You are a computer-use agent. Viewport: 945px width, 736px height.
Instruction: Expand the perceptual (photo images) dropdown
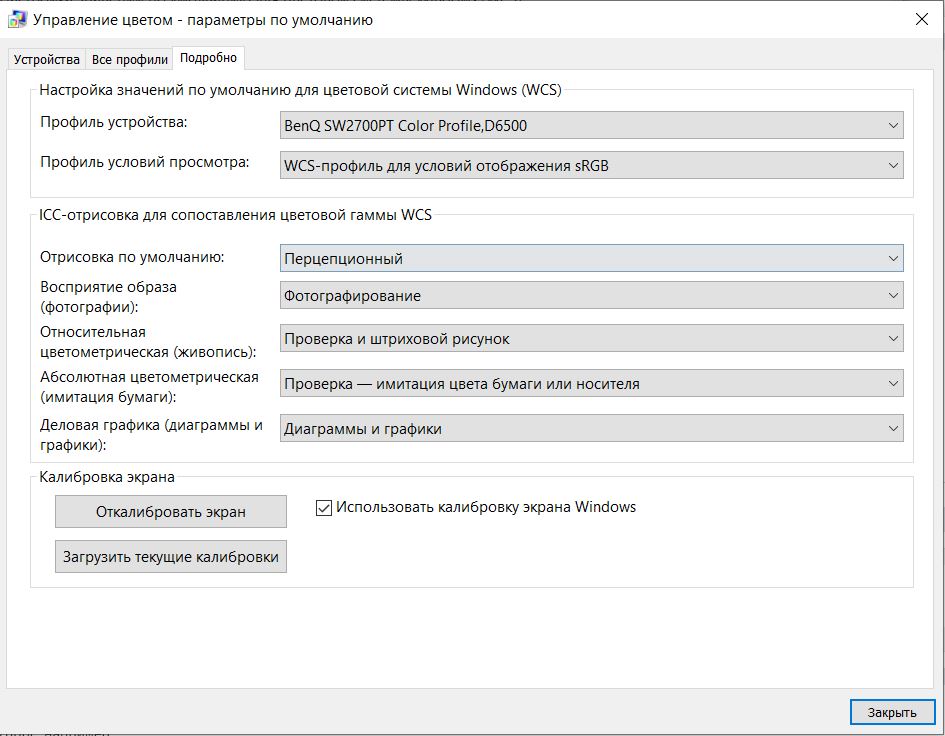[x=591, y=296]
